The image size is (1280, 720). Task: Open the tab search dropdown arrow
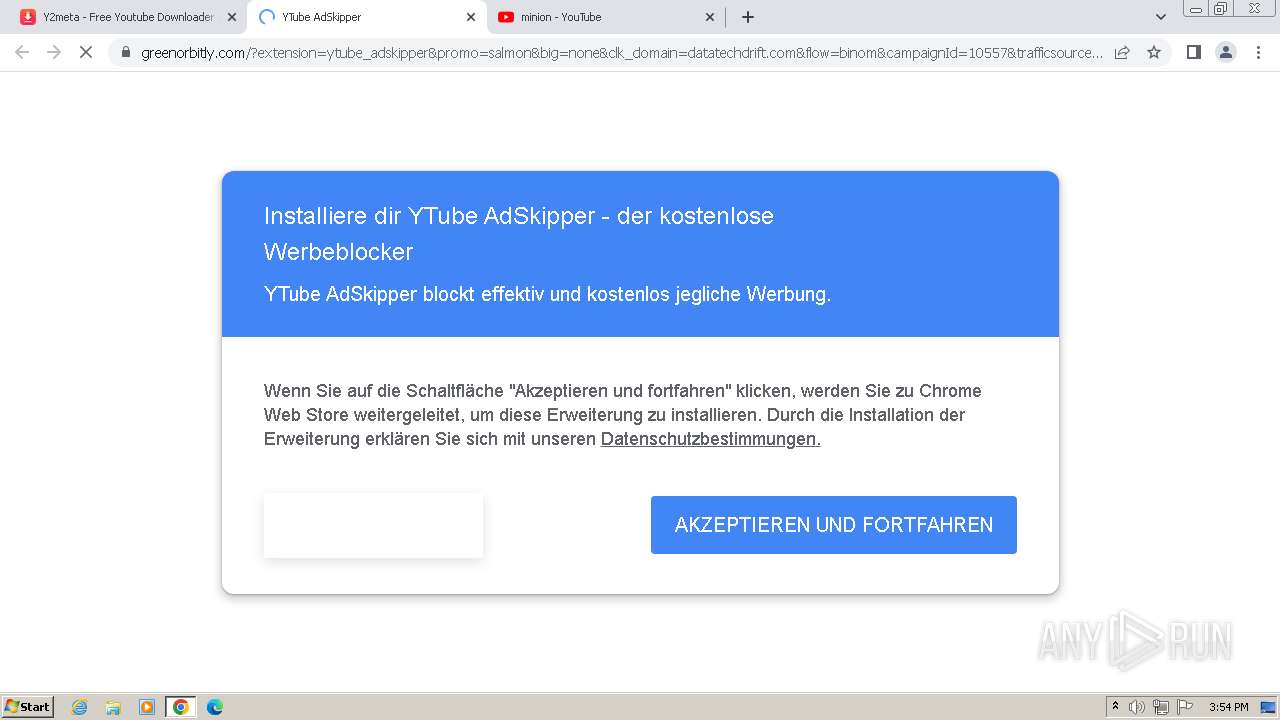coord(1161,17)
